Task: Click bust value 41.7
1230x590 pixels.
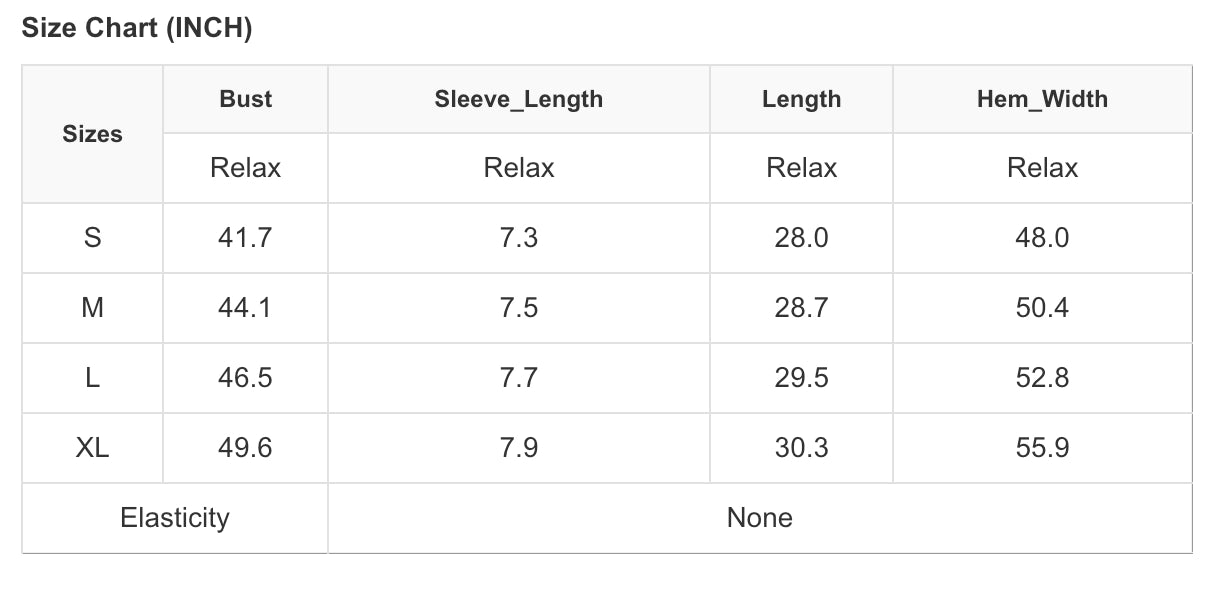Action: (245, 238)
